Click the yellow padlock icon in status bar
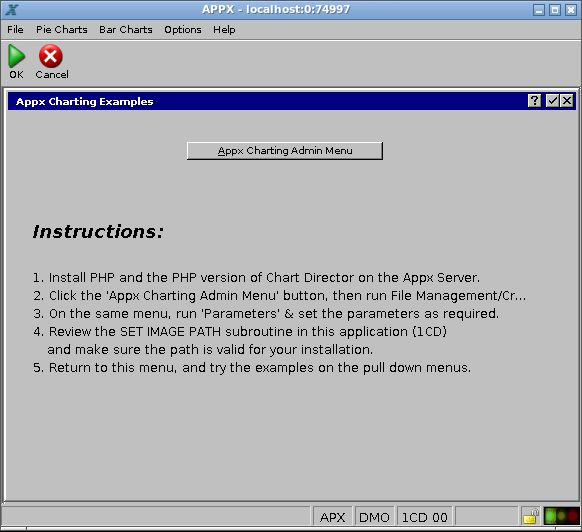The width and height of the screenshot is (582, 532). click(530, 516)
